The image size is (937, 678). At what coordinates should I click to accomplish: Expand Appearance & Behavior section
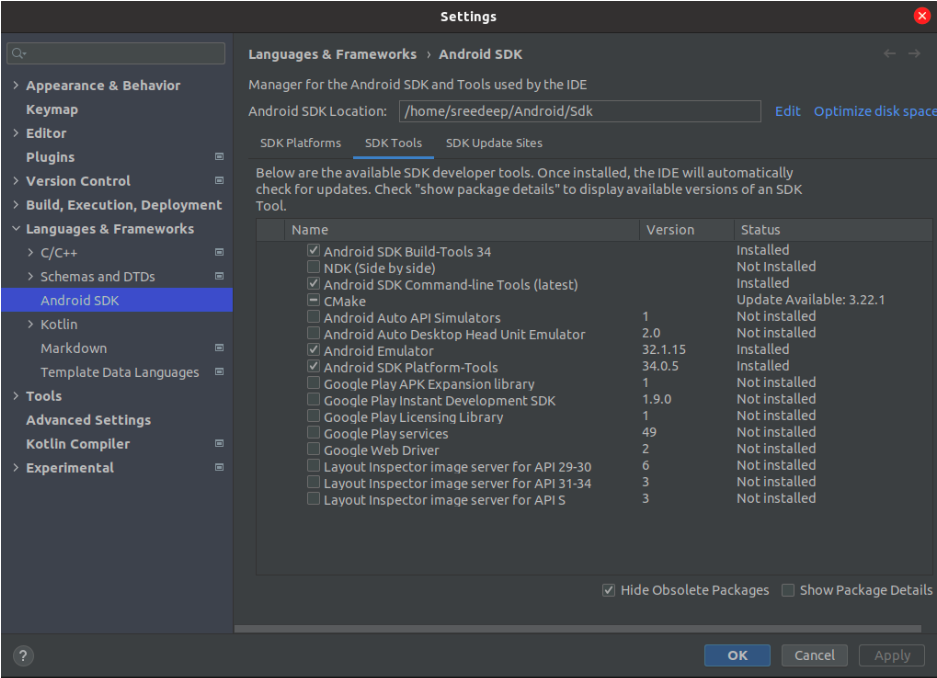16,85
